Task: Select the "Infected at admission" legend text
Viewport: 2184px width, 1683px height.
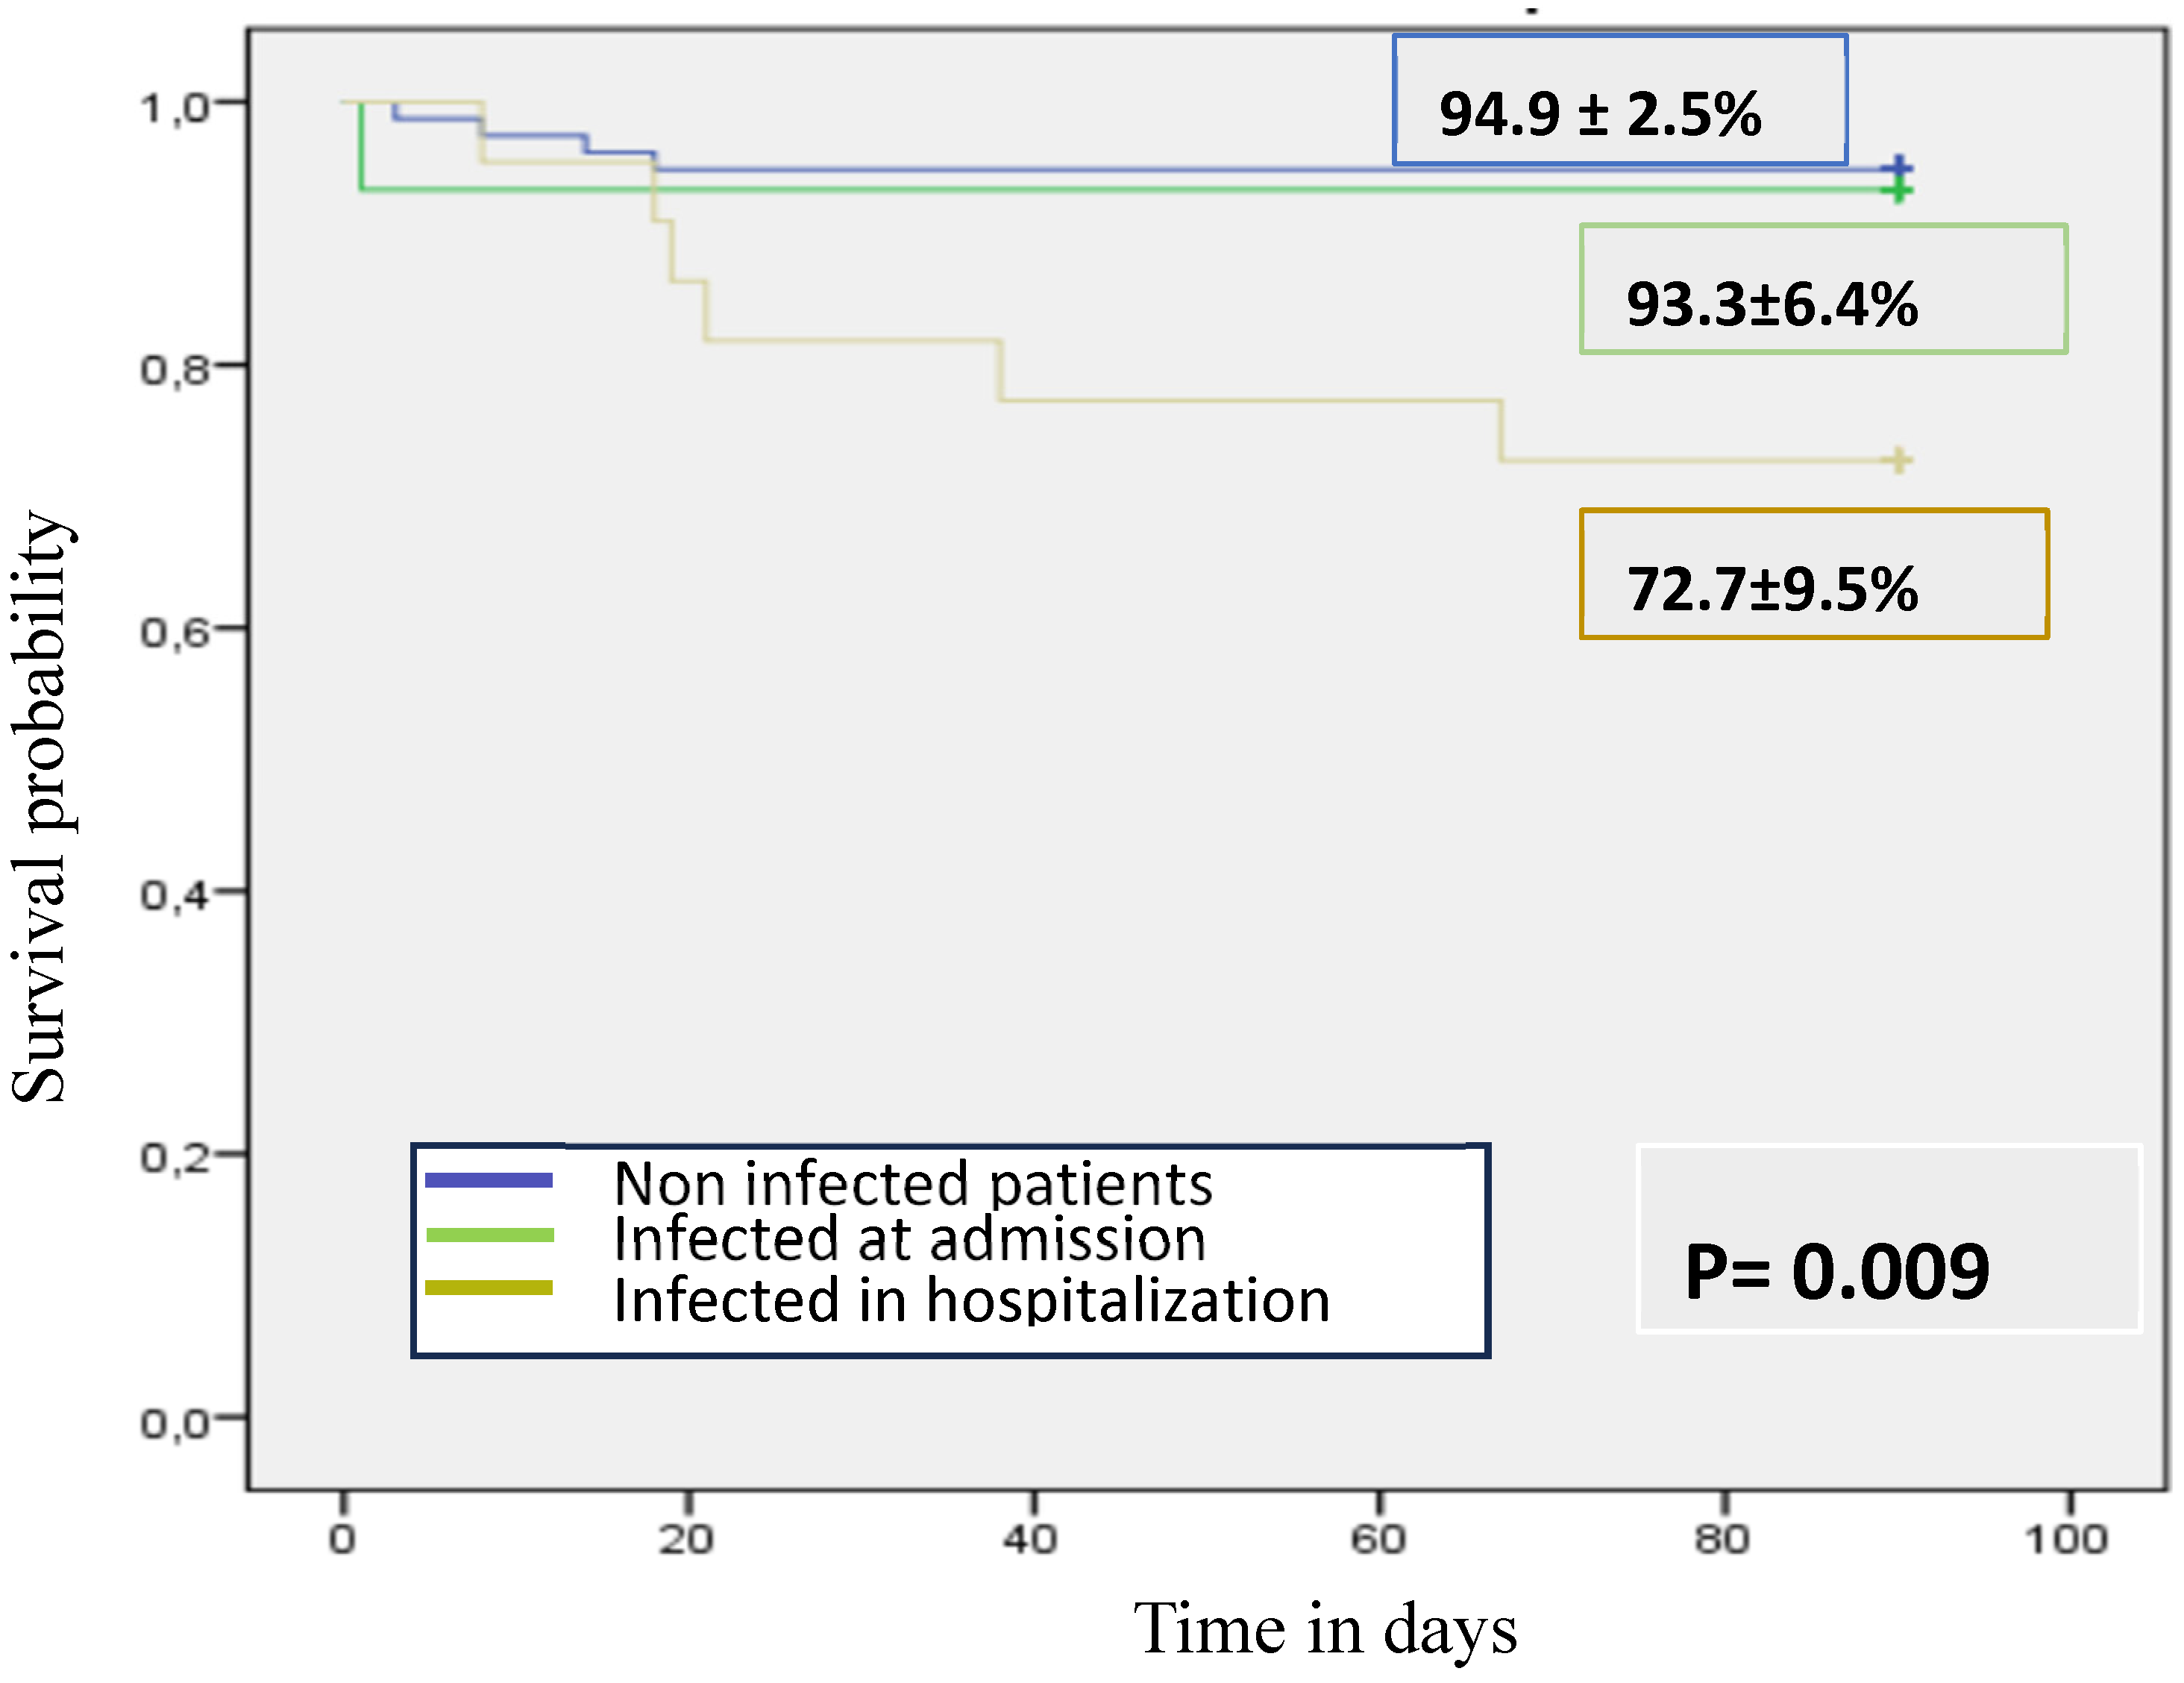Action: tap(909, 1240)
